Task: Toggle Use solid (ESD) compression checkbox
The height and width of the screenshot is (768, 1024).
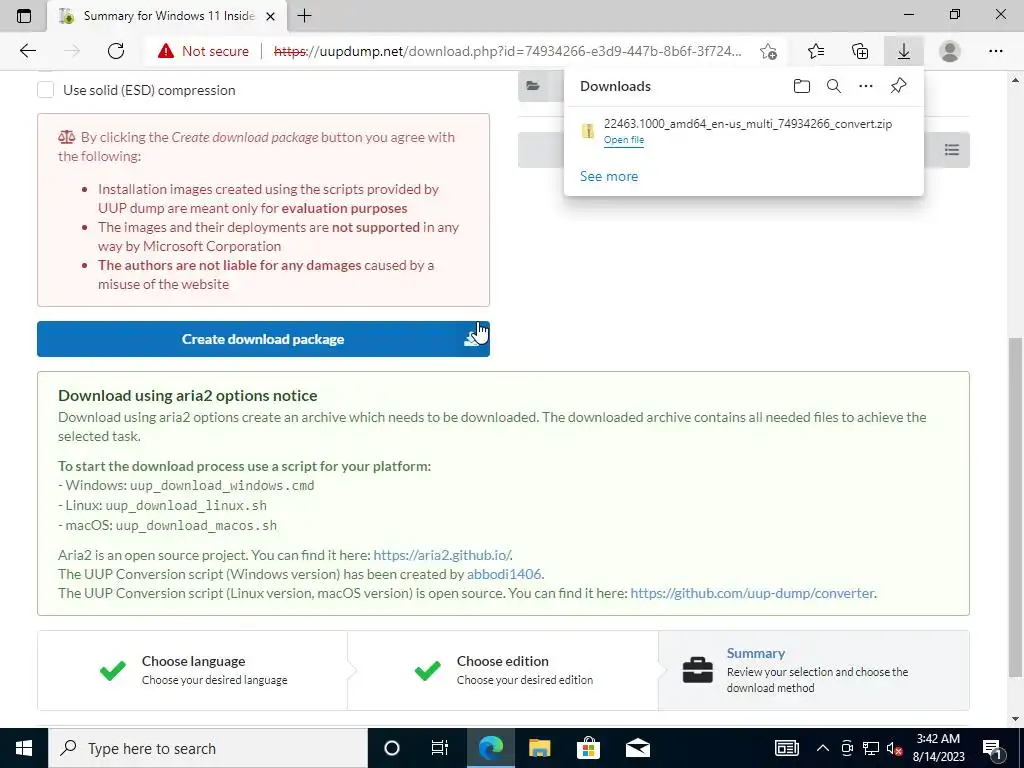Action: [45, 90]
